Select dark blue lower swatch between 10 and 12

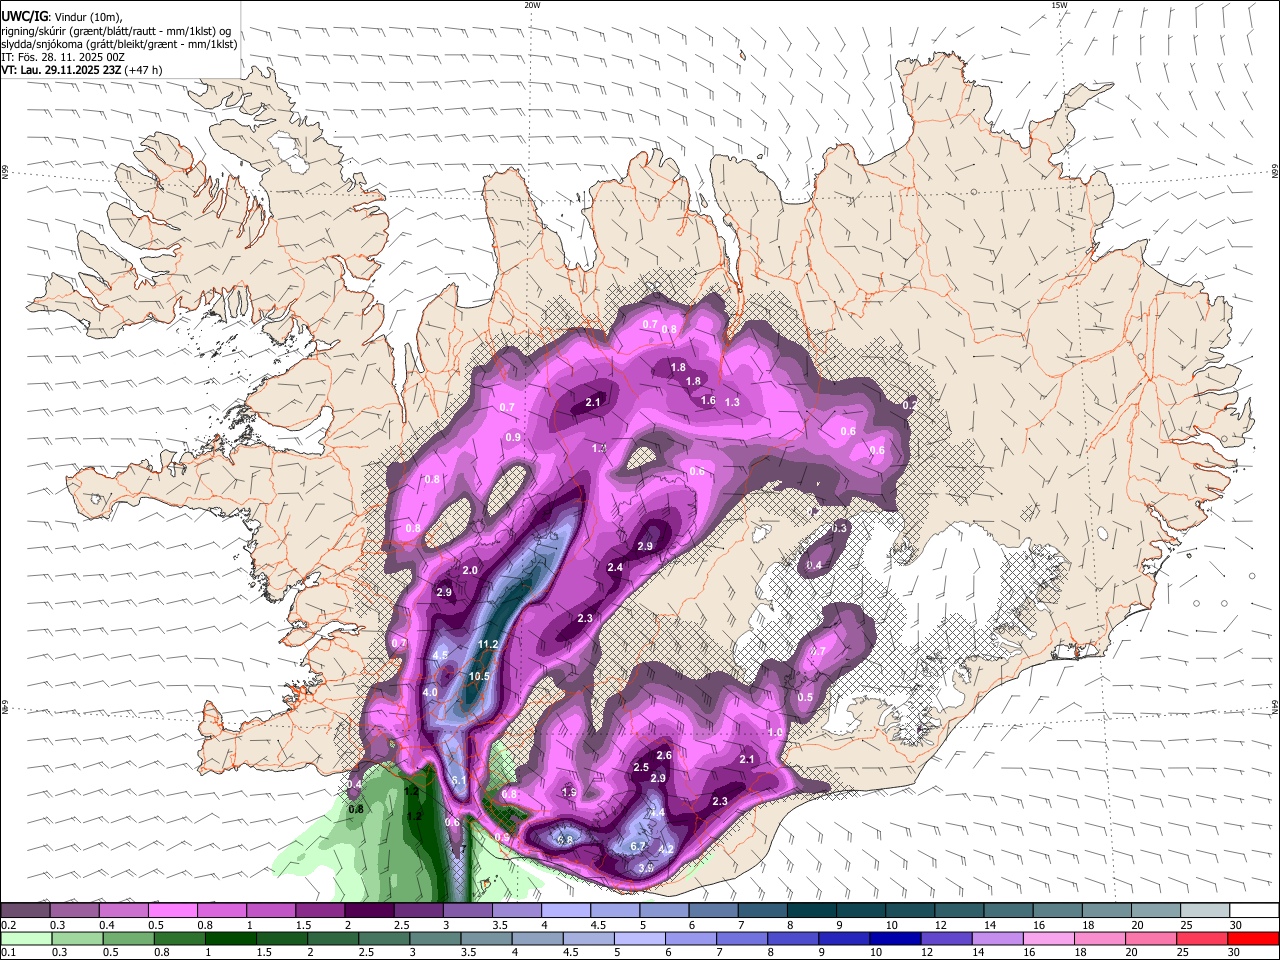coord(896,939)
